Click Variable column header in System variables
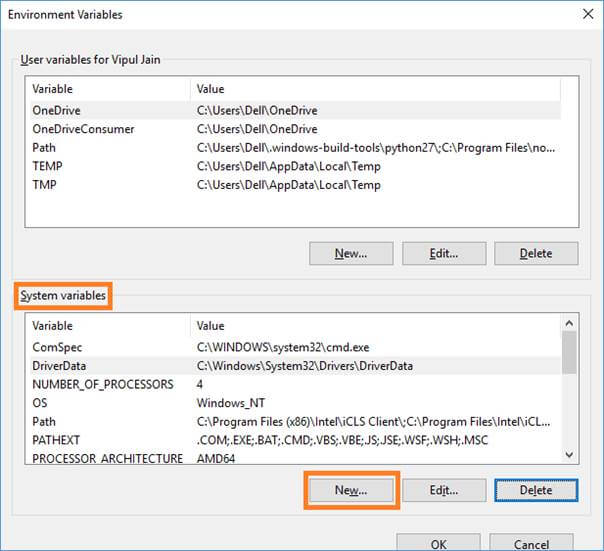Image resolution: width=604 pixels, height=551 pixels. 109,326
